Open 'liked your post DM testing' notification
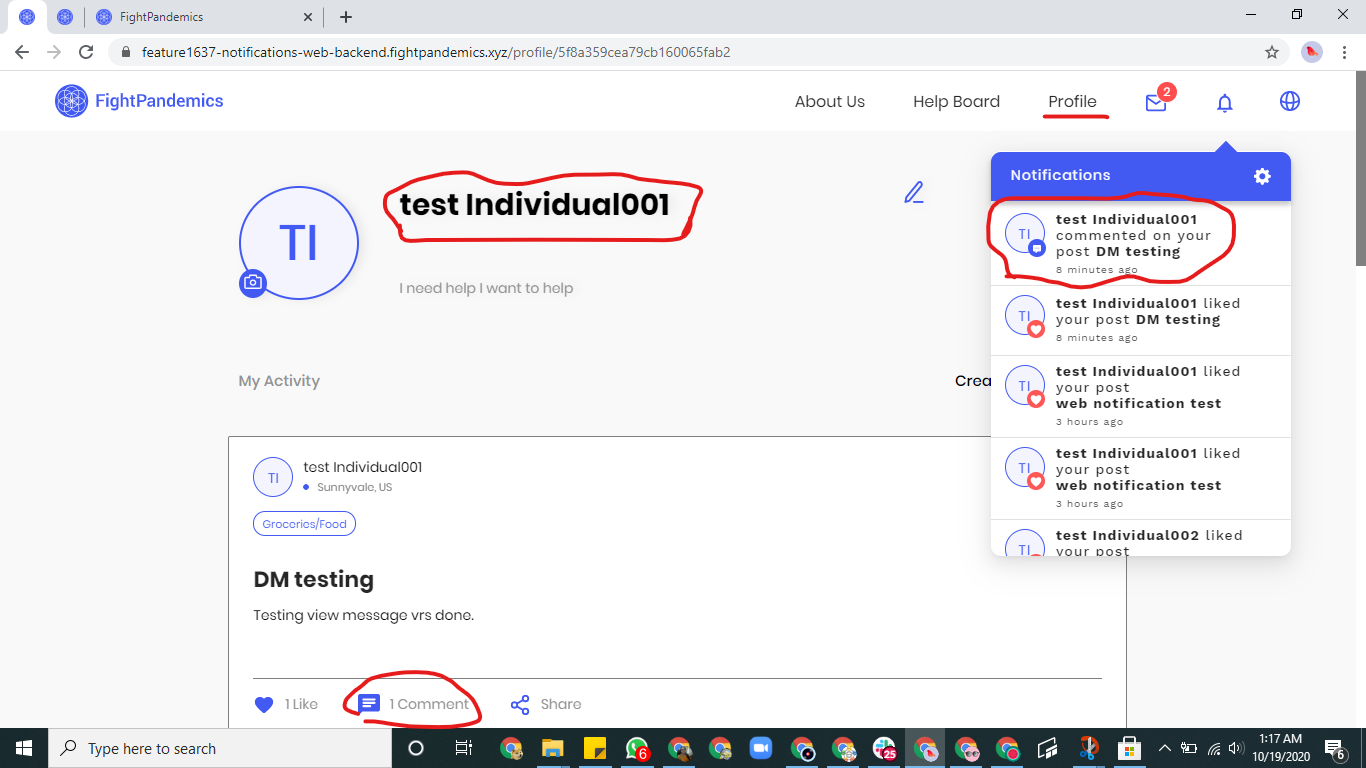Screen dimensions: 1366x768 tap(1141, 321)
